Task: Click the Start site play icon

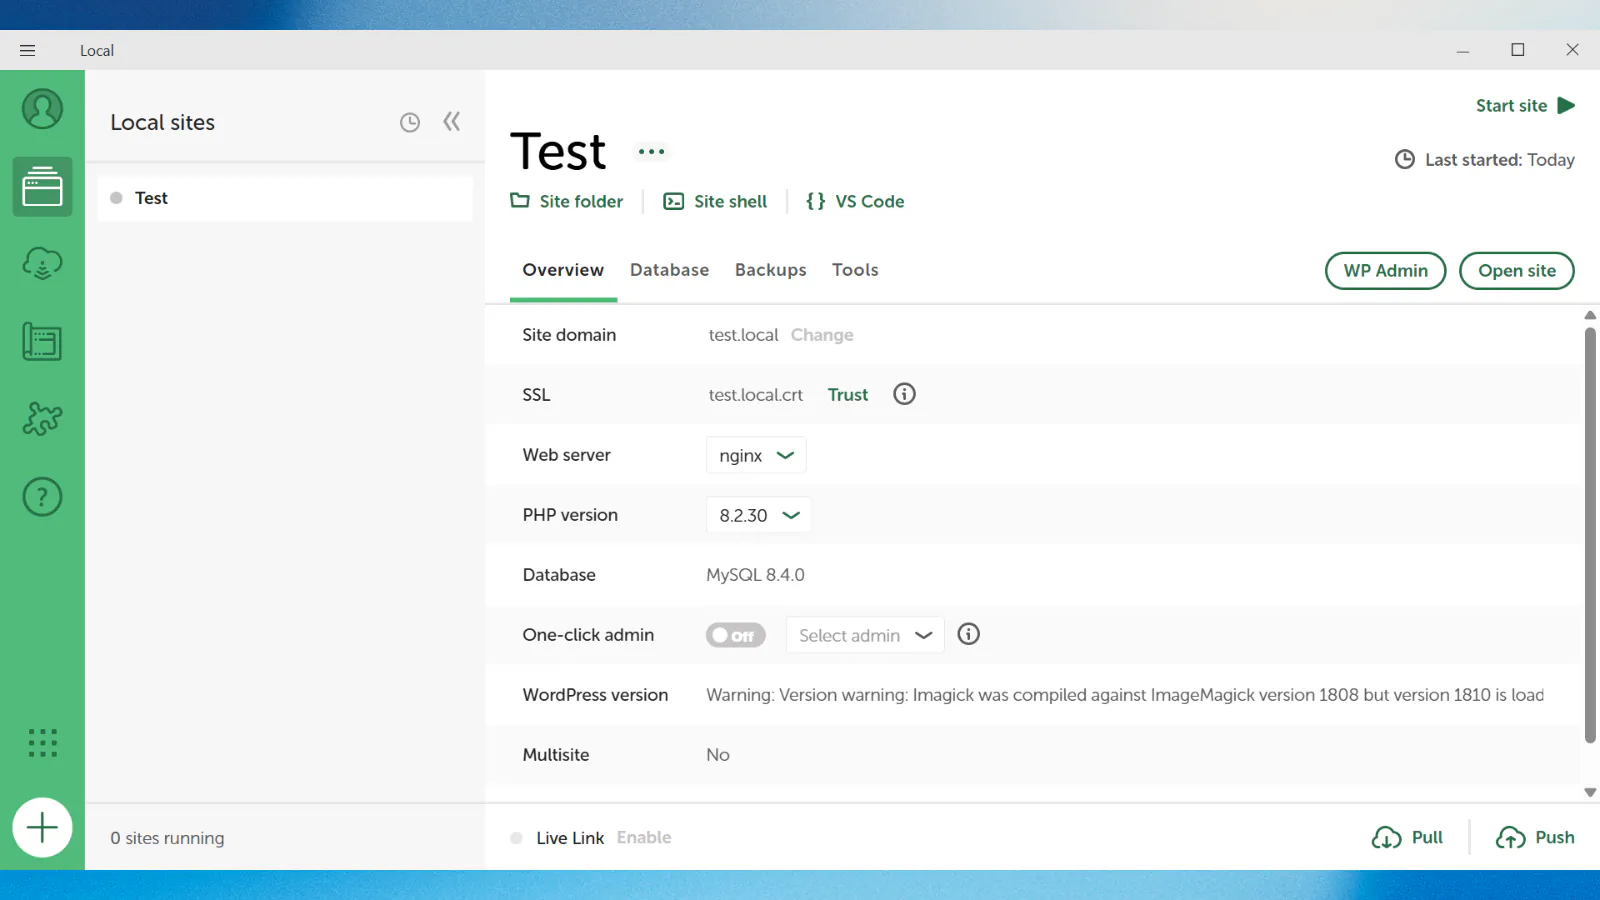Action: [x=1566, y=106]
